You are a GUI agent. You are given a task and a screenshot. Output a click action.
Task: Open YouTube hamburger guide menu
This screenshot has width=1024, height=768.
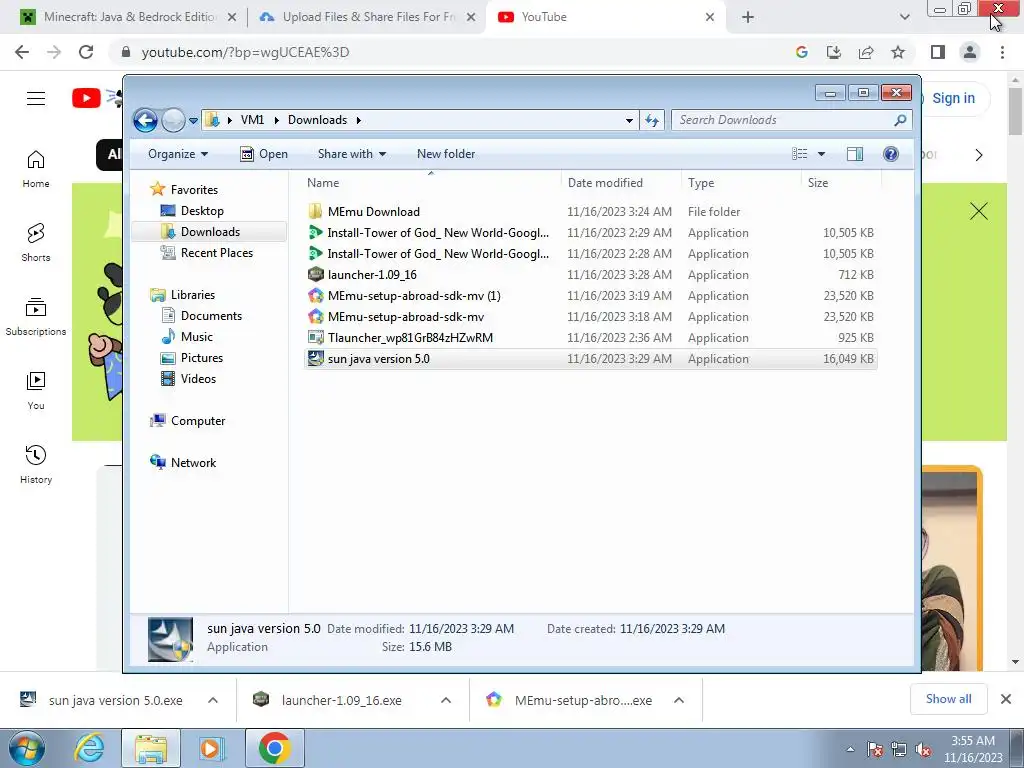tap(36, 99)
